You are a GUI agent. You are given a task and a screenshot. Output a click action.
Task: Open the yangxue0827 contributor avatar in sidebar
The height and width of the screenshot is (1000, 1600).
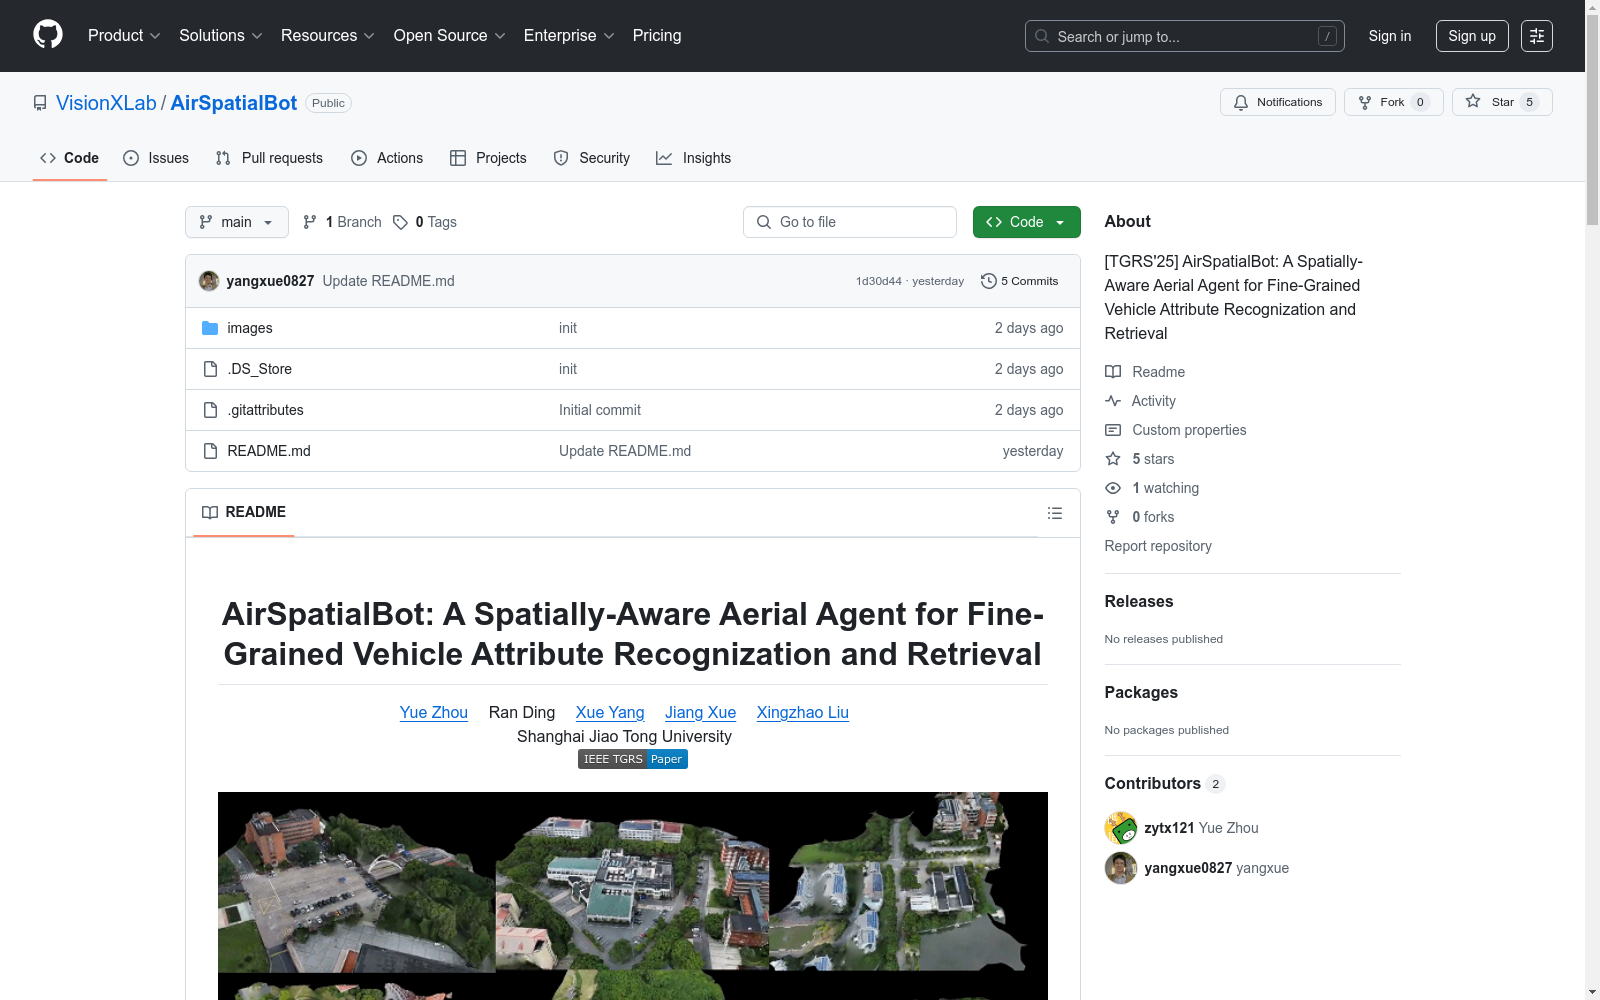click(1121, 868)
